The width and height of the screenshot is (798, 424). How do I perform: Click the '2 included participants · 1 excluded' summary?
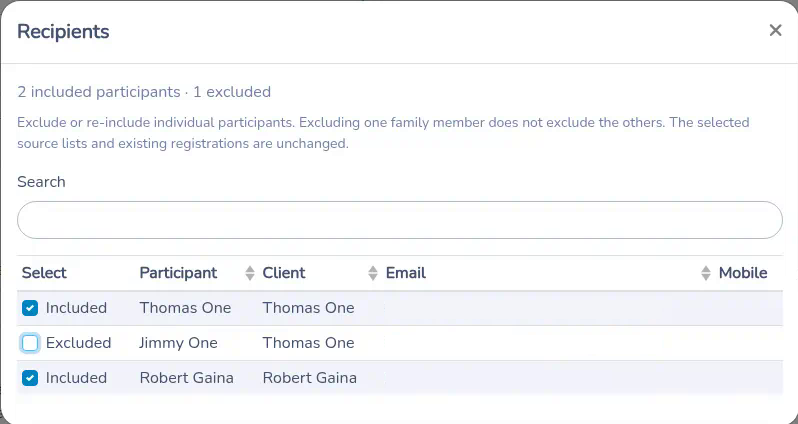pos(144,92)
